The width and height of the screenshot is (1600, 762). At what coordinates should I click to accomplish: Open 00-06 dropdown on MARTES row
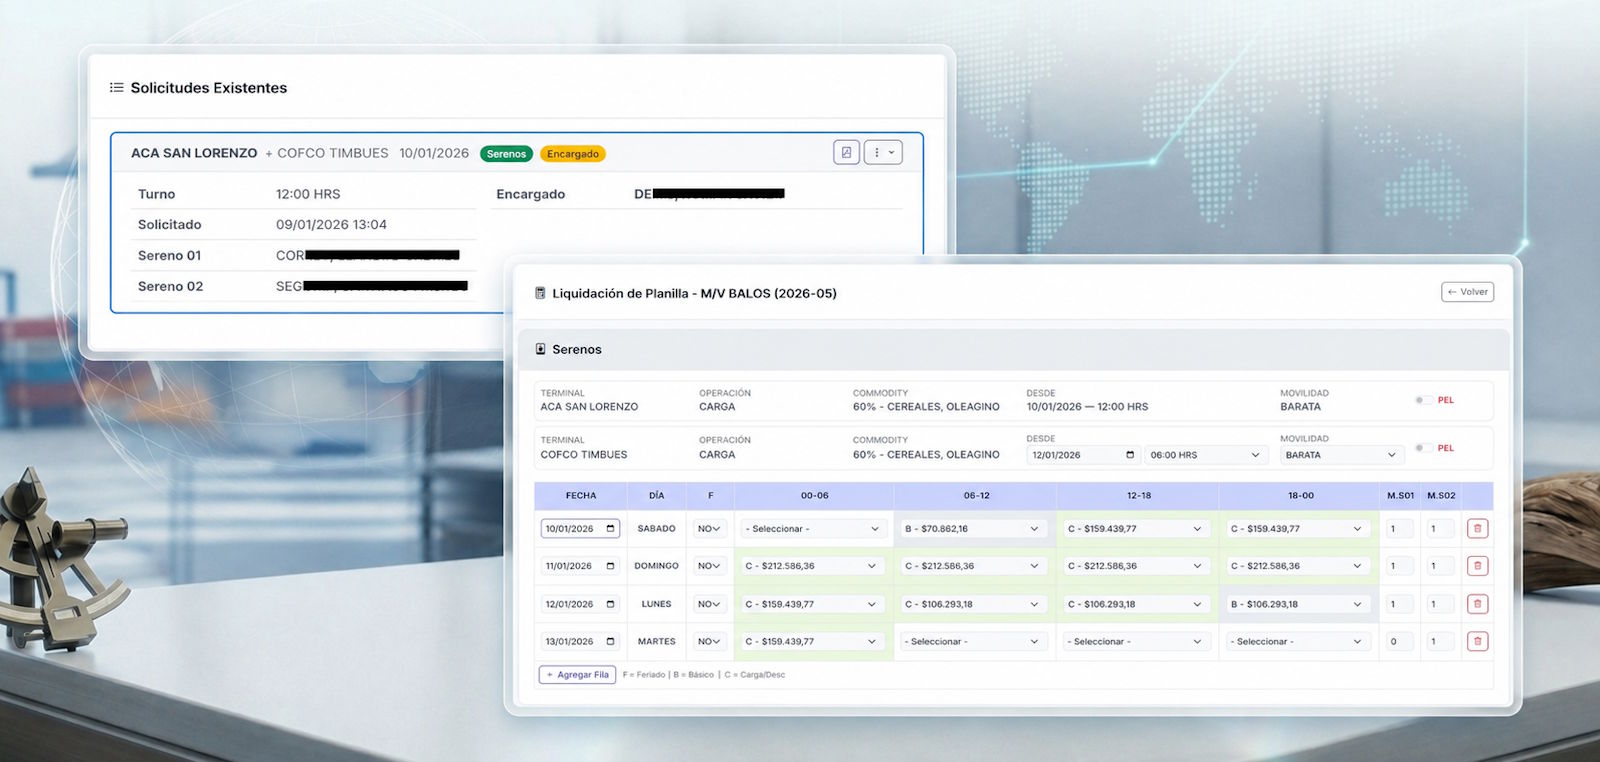point(813,641)
